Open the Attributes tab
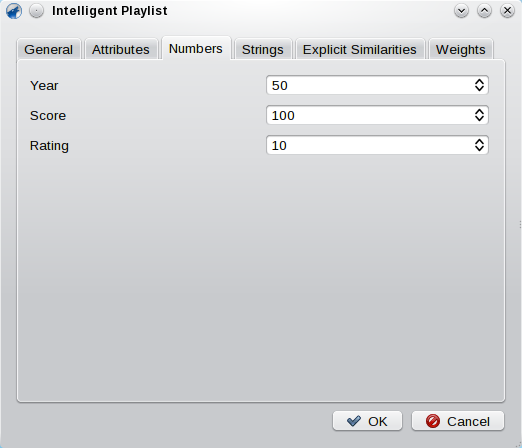 [x=121, y=49]
